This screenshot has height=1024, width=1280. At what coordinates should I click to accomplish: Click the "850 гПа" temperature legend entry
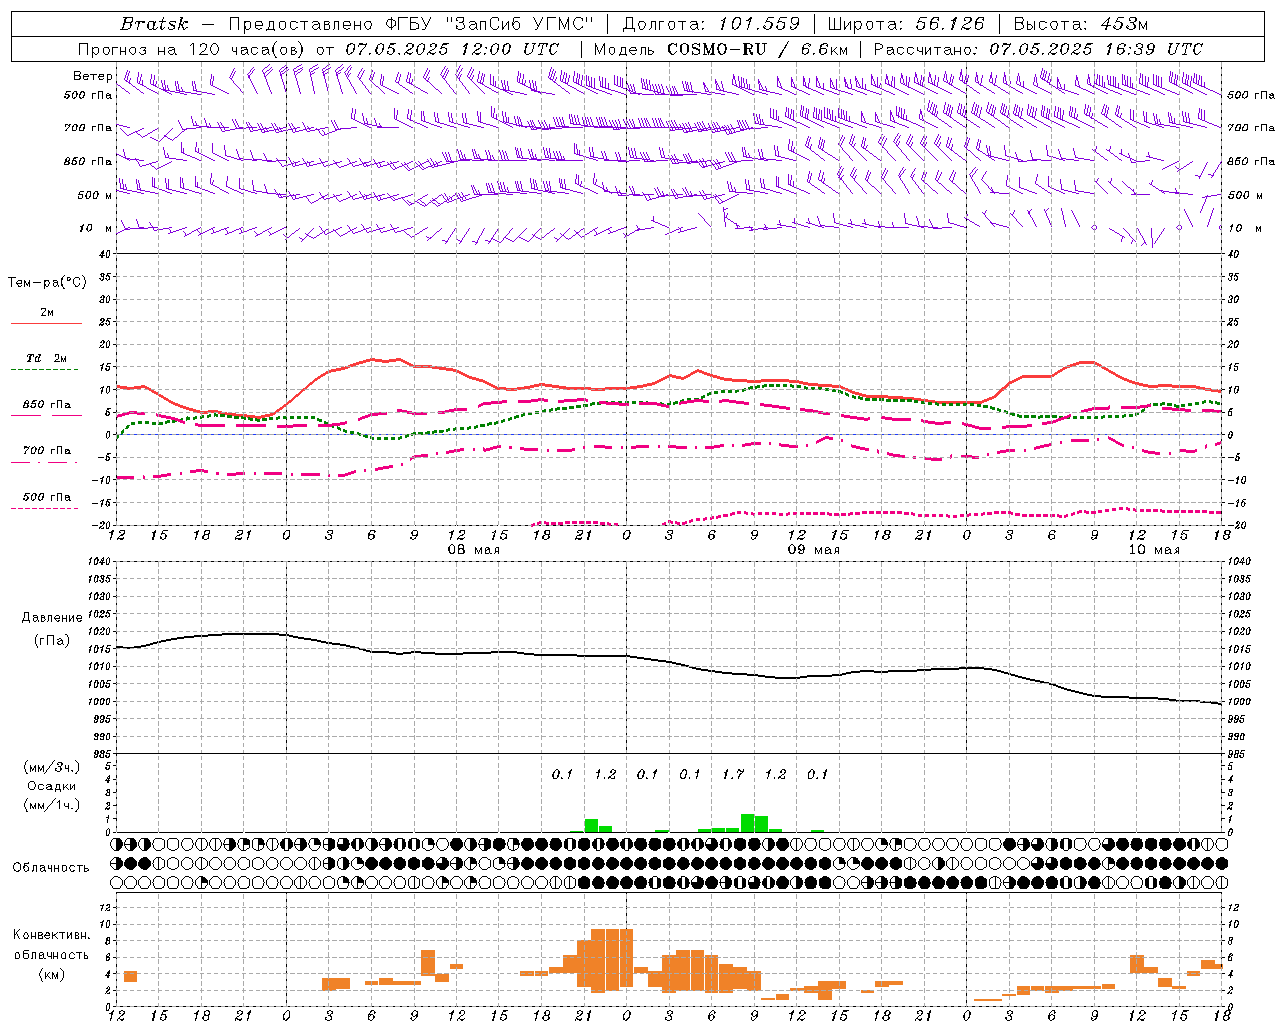(46, 405)
